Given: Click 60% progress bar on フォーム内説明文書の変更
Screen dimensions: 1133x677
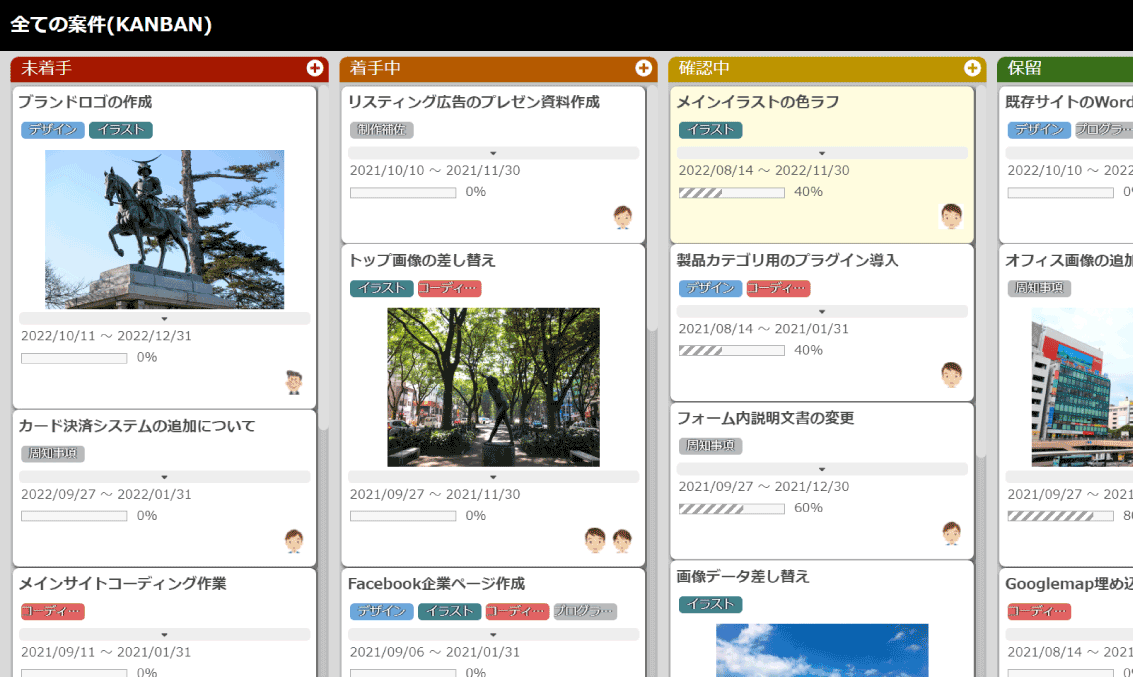Looking at the screenshot, I should point(731,509).
